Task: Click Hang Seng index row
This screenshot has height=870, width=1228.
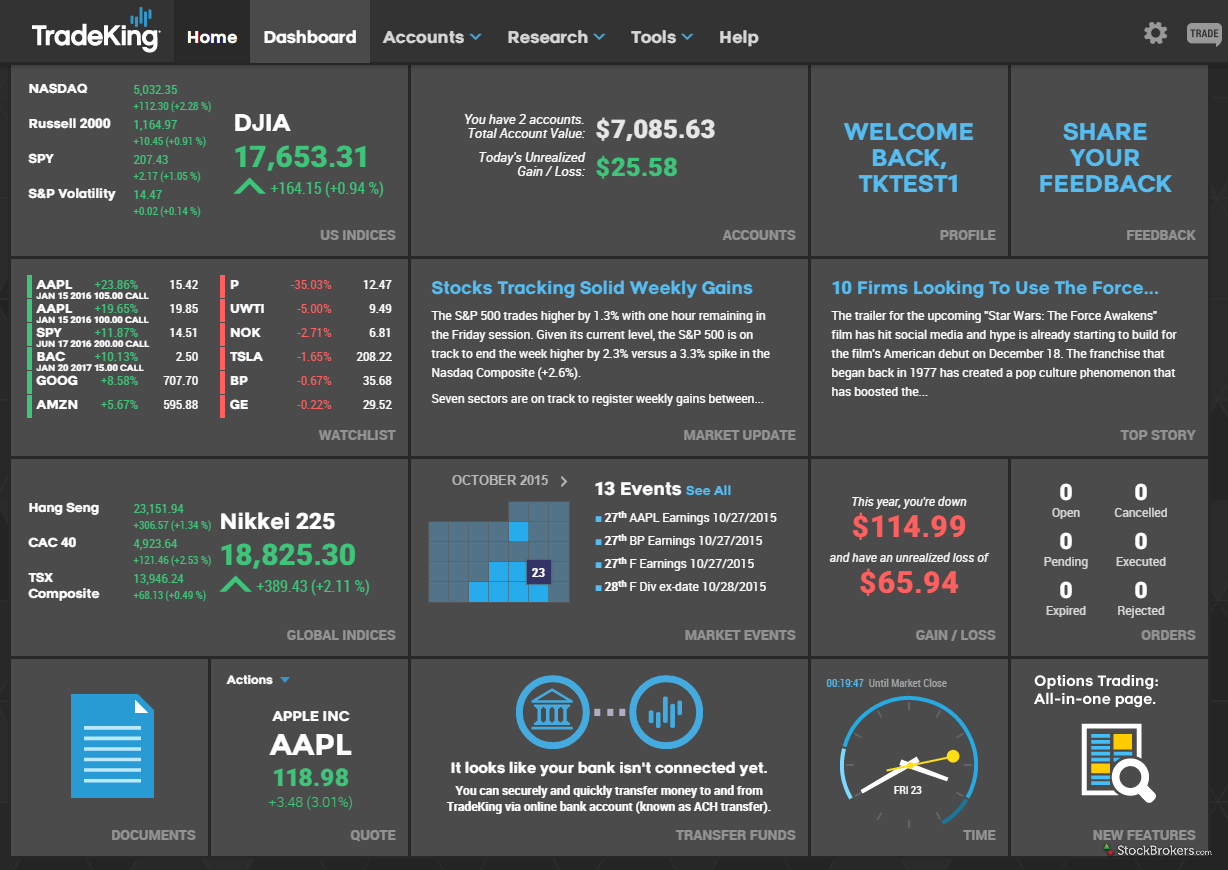Action: point(121,516)
